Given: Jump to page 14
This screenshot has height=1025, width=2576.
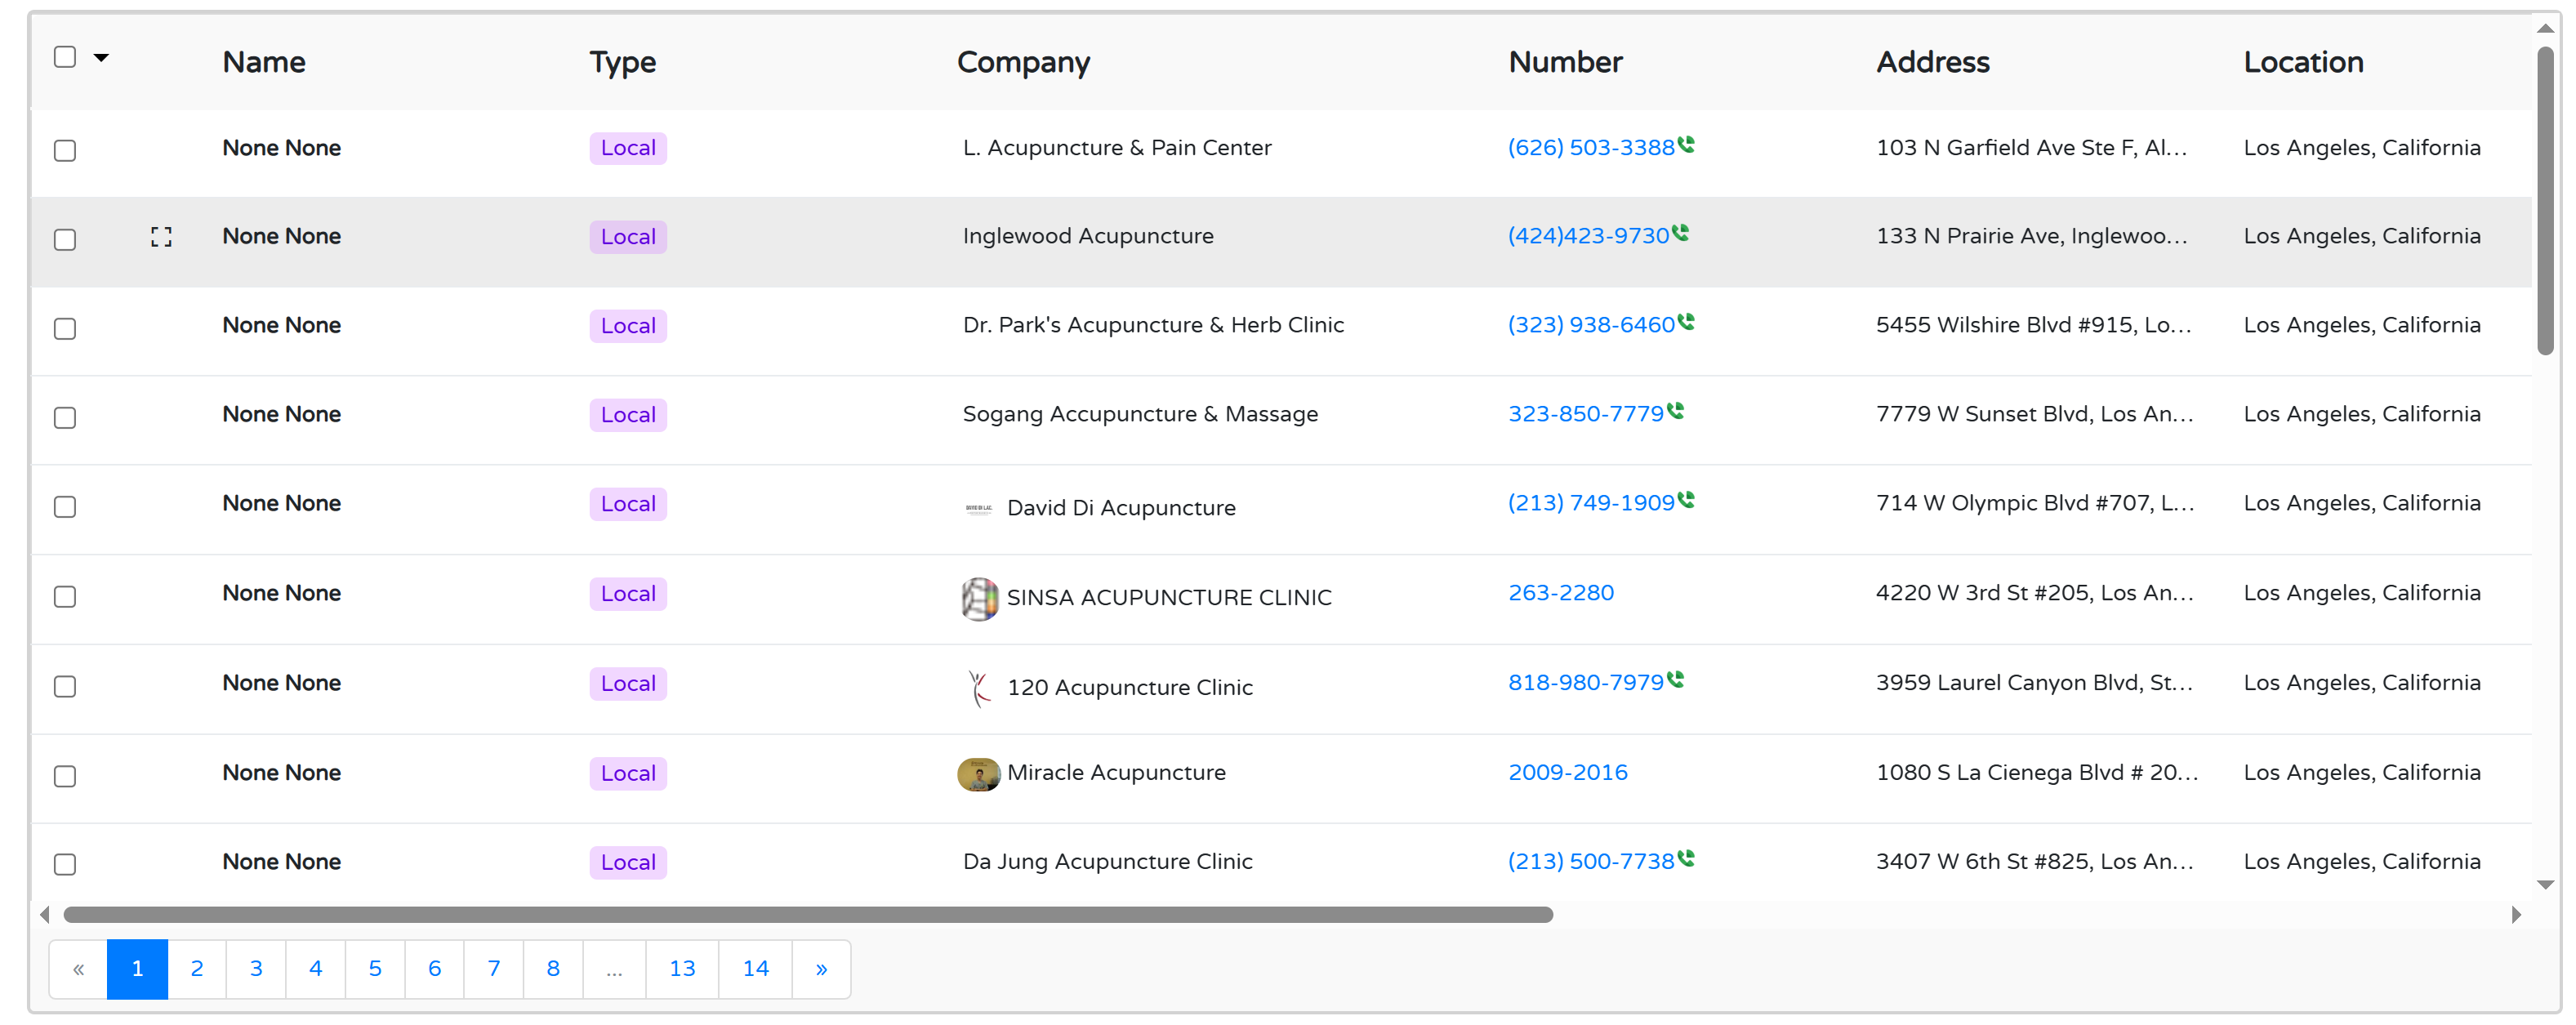Looking at the screenshot, I should click(755, 968).
